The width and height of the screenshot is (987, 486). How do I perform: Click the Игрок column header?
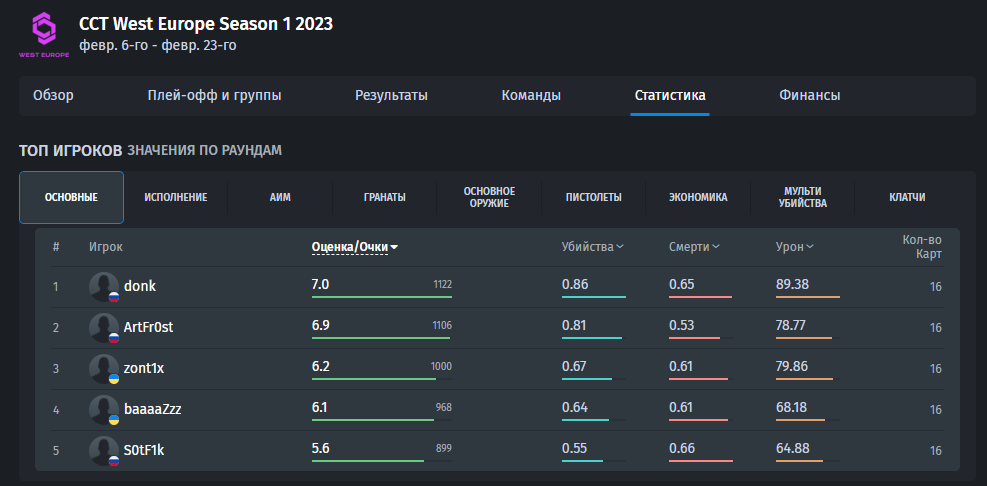tap(106, 247)
